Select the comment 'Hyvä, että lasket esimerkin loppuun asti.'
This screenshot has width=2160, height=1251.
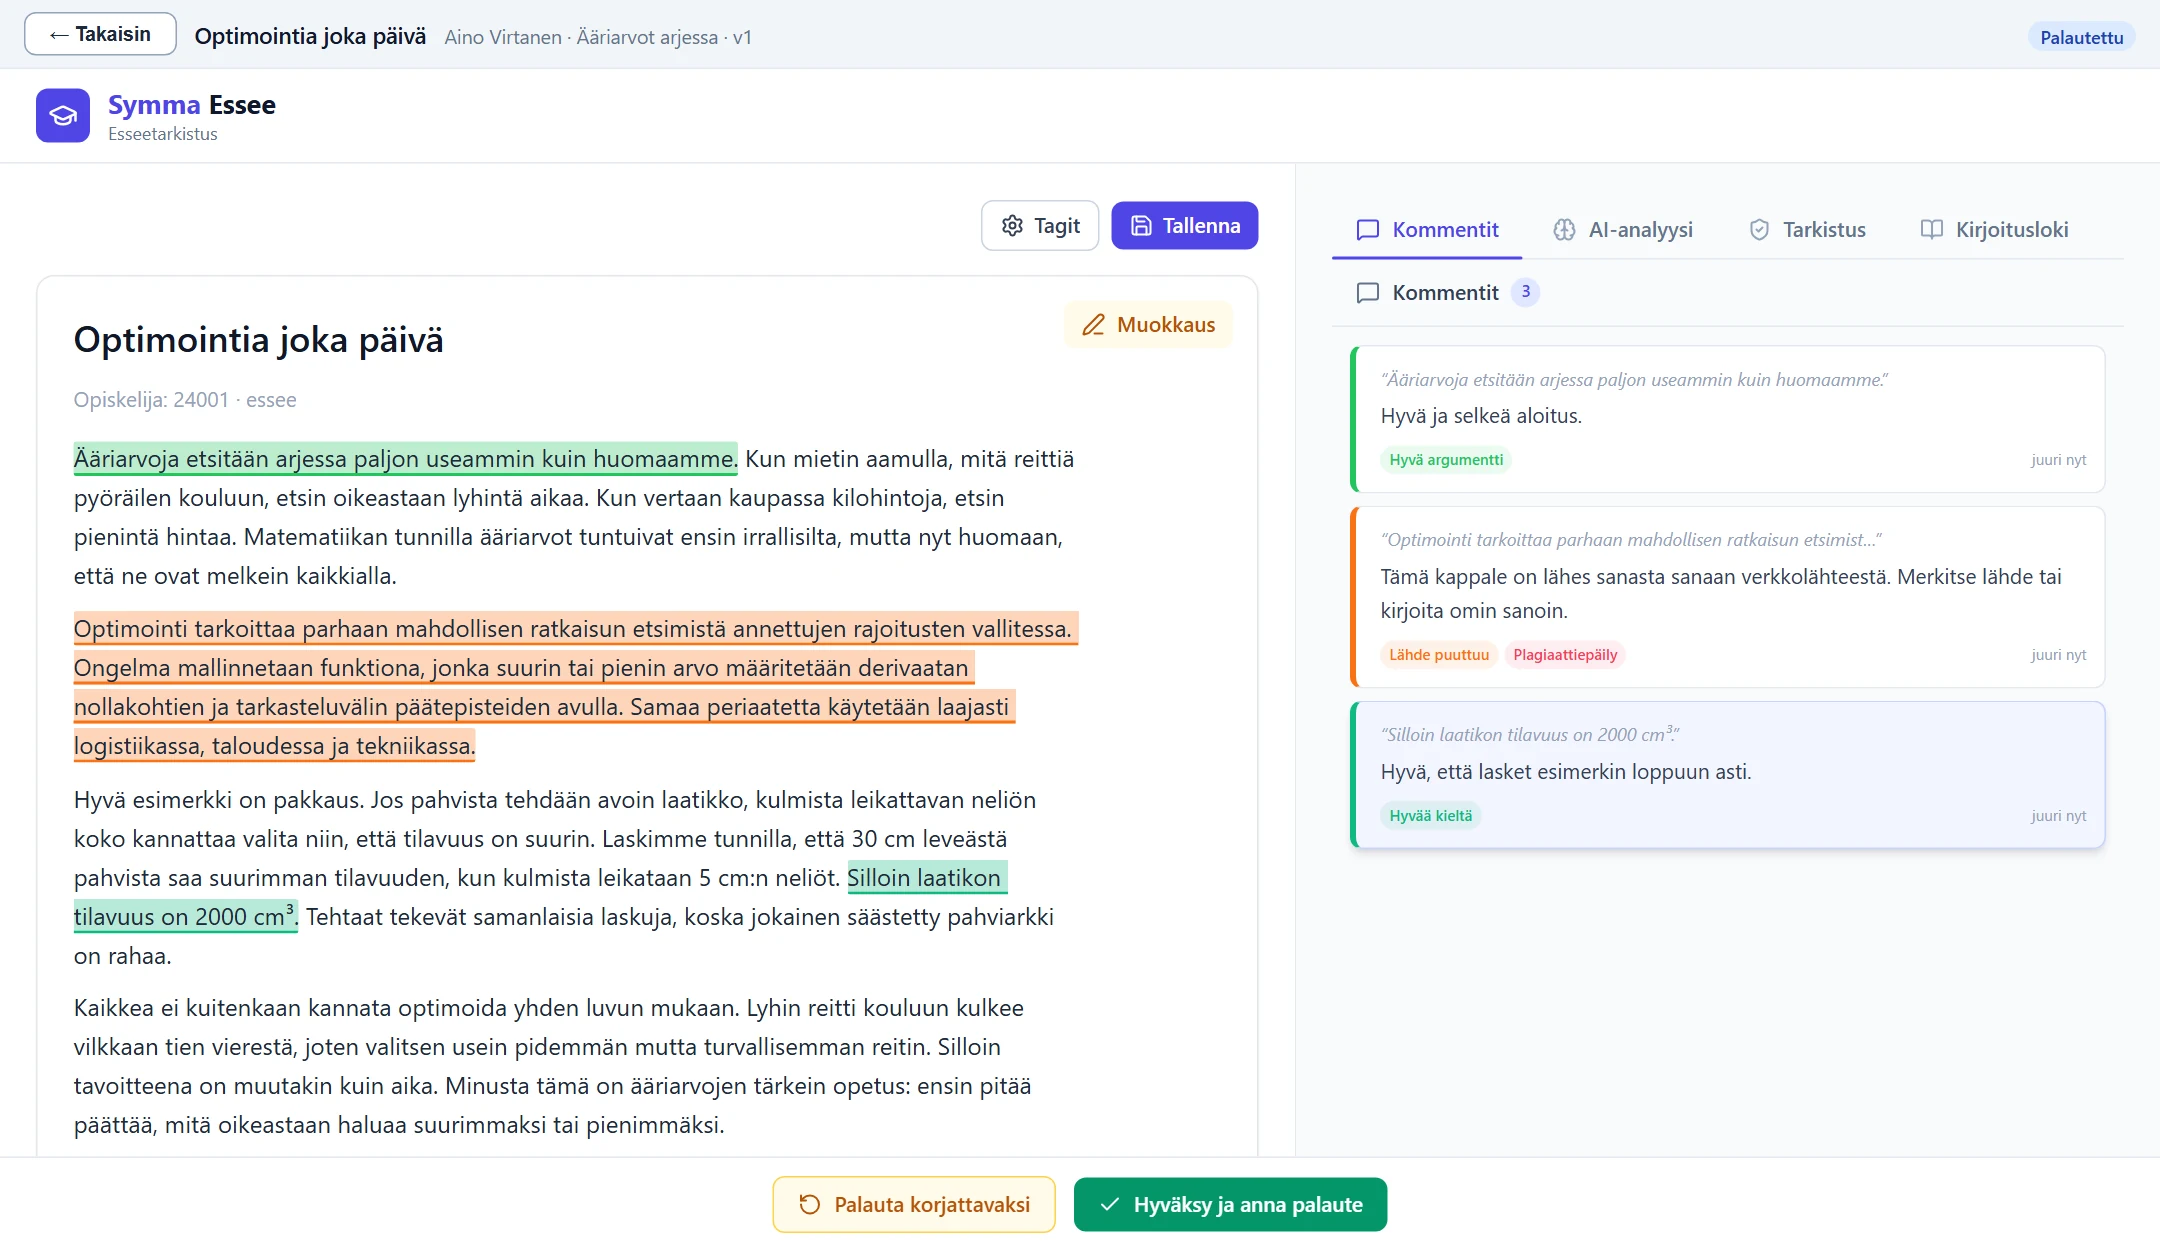1727,775
